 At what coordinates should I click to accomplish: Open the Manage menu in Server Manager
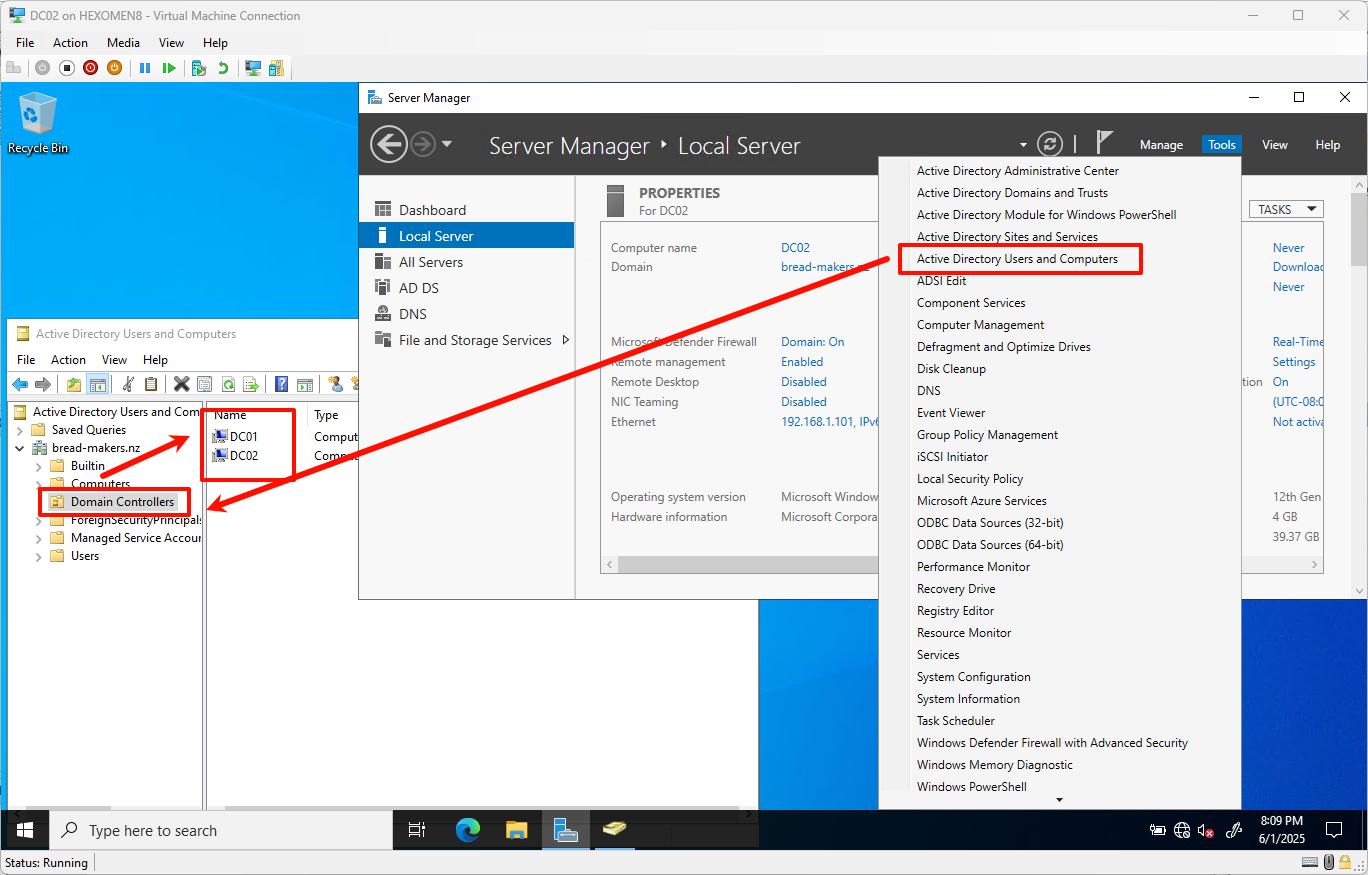coord(1161,145)
